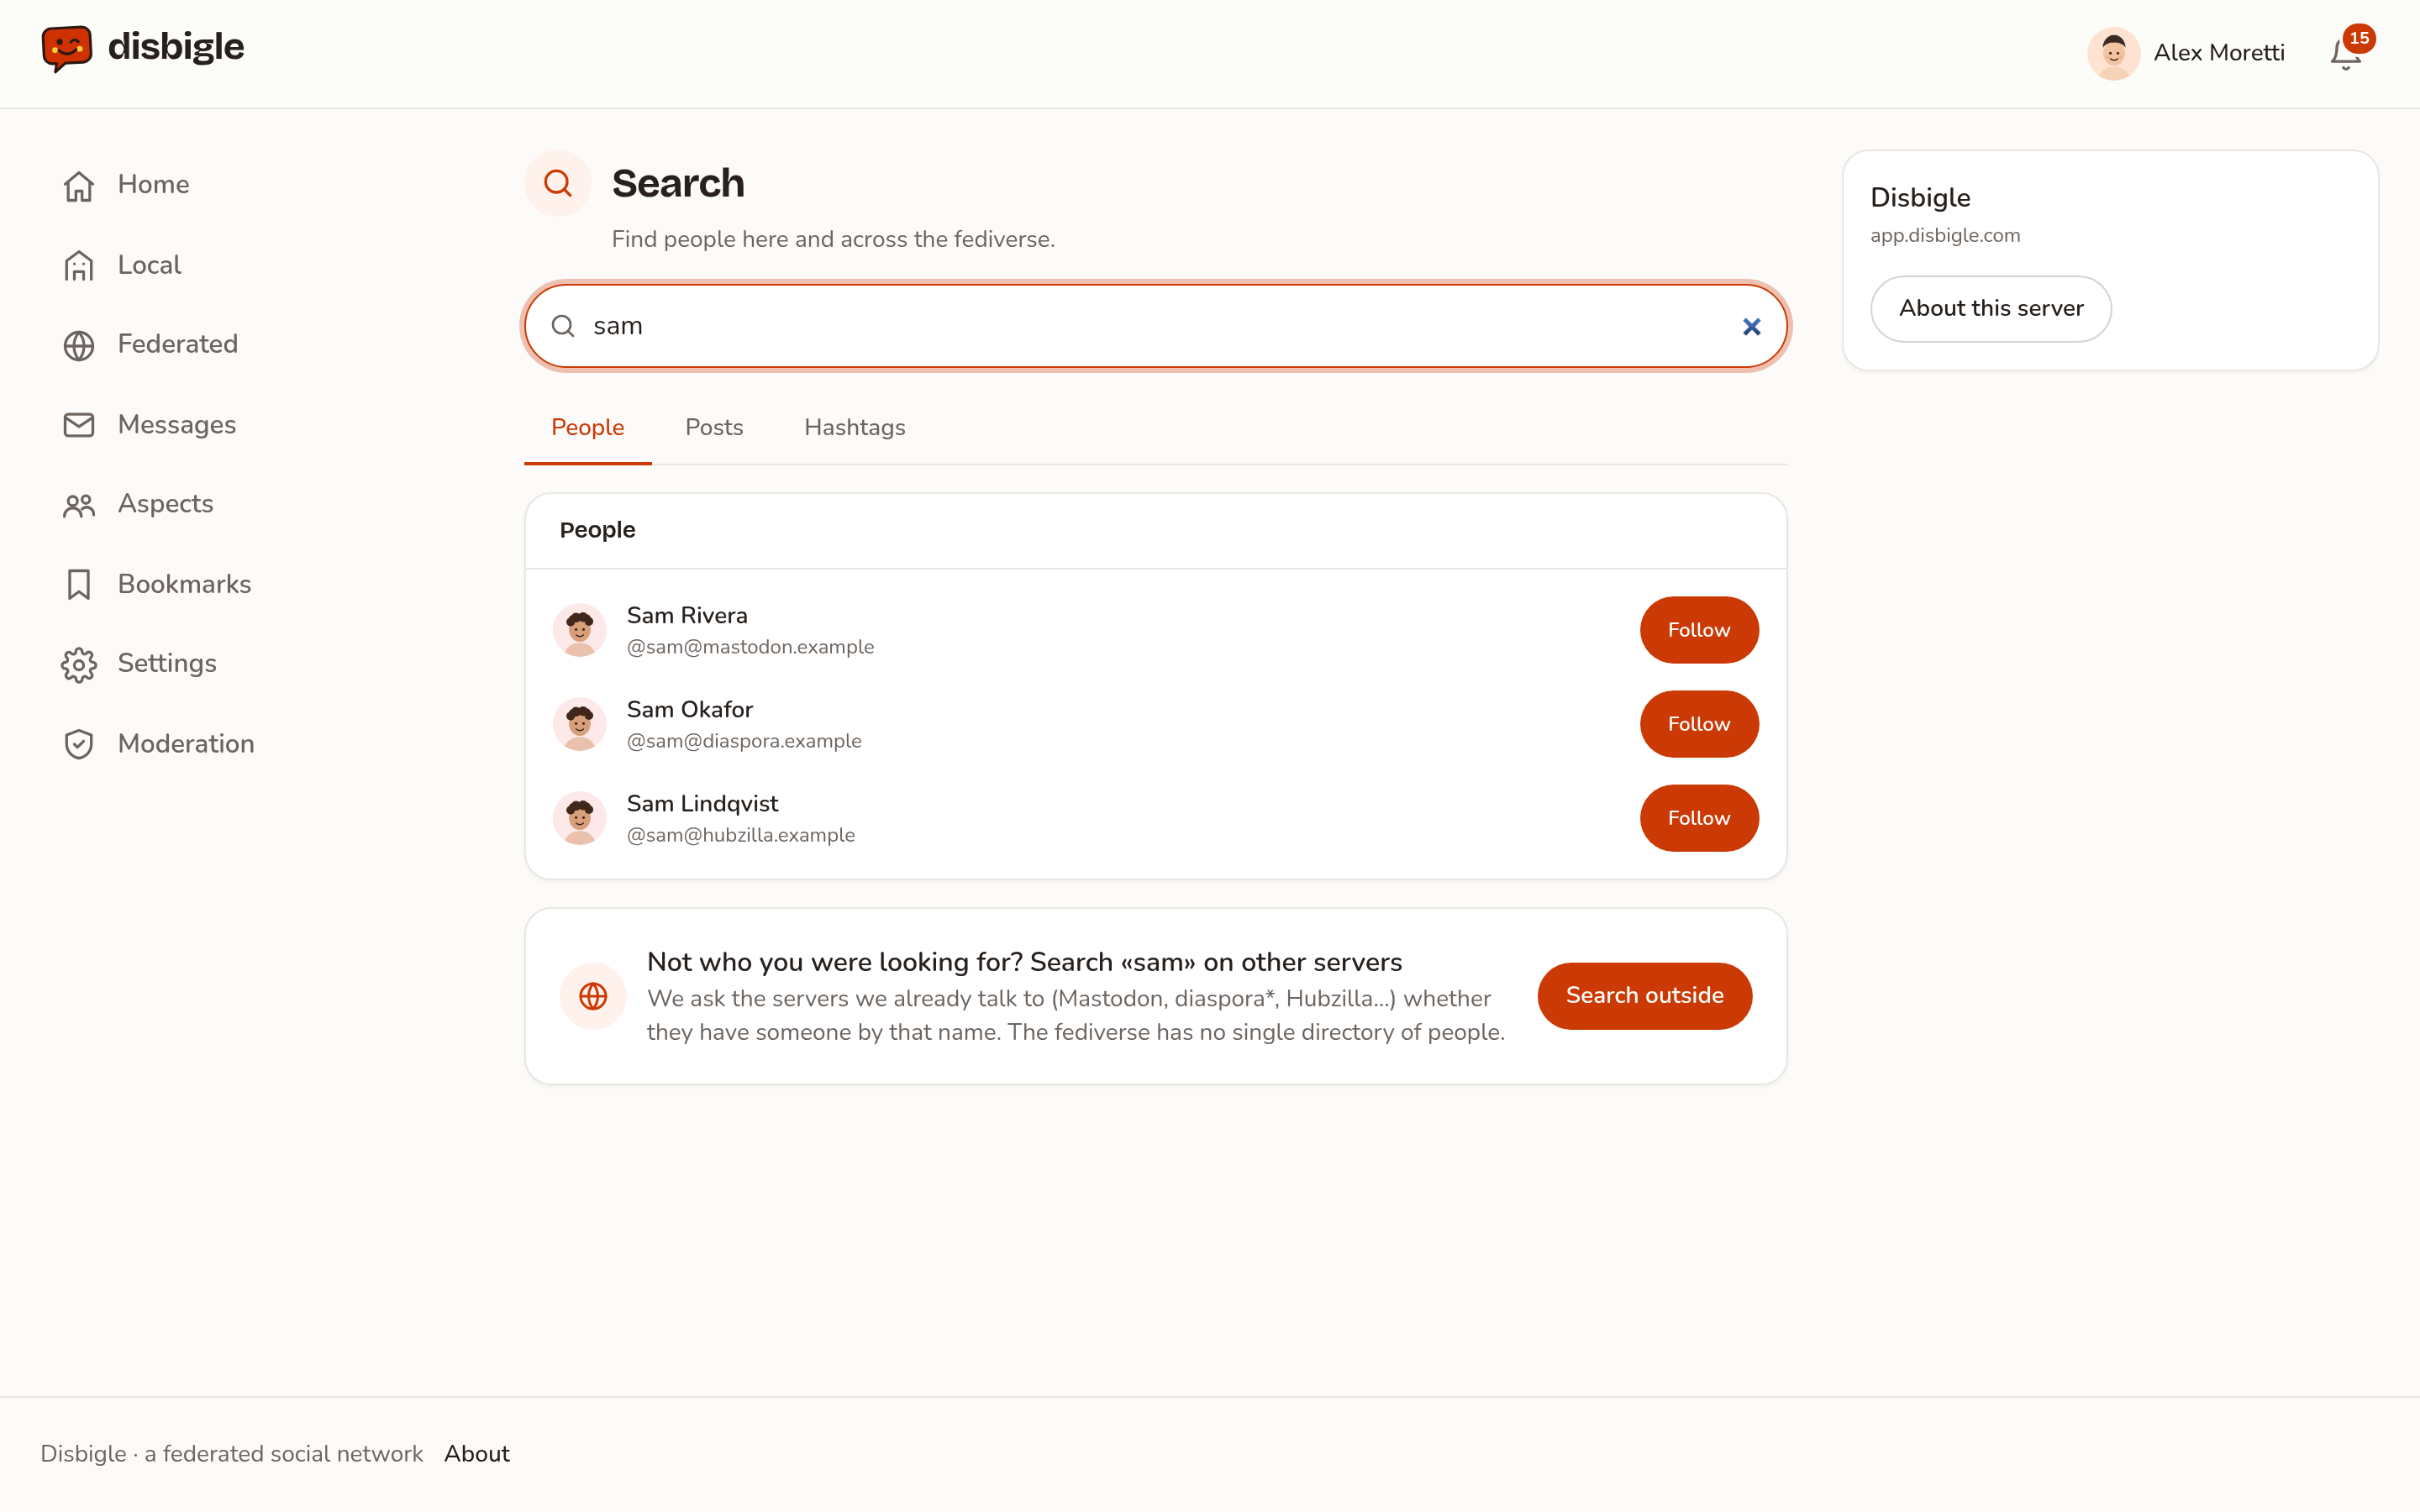Switch to the Posts tab

coord(714,428)
